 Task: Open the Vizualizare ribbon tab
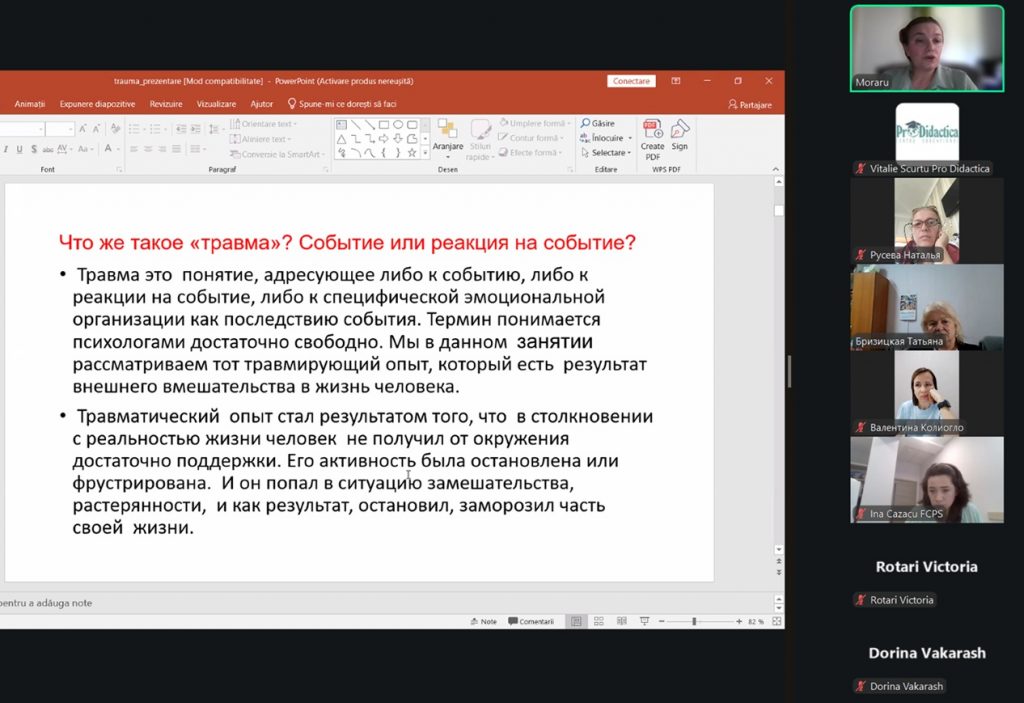(x=216, y=104)
